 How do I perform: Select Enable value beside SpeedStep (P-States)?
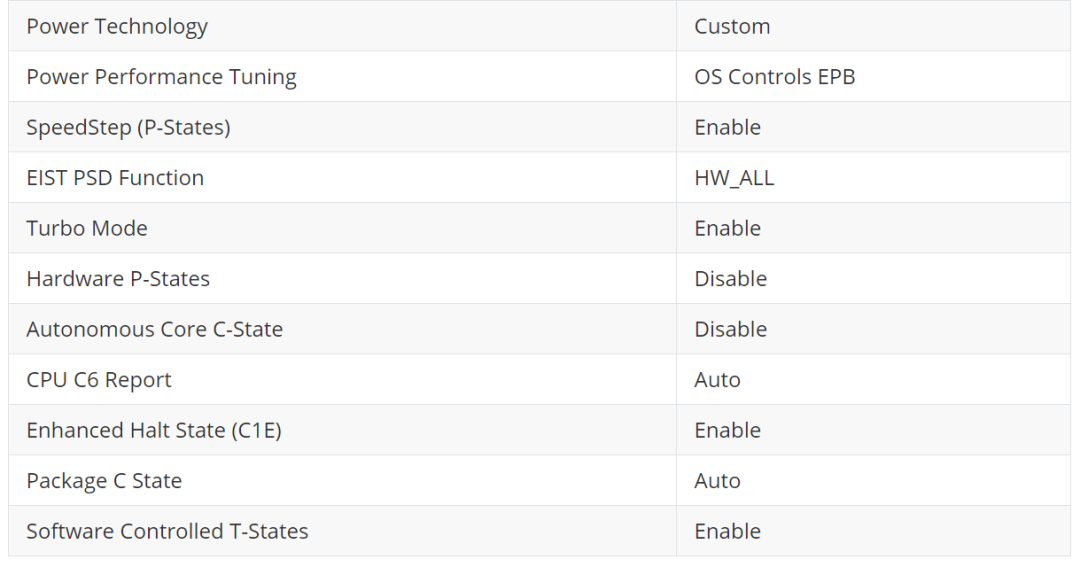[x=727, y=128]
